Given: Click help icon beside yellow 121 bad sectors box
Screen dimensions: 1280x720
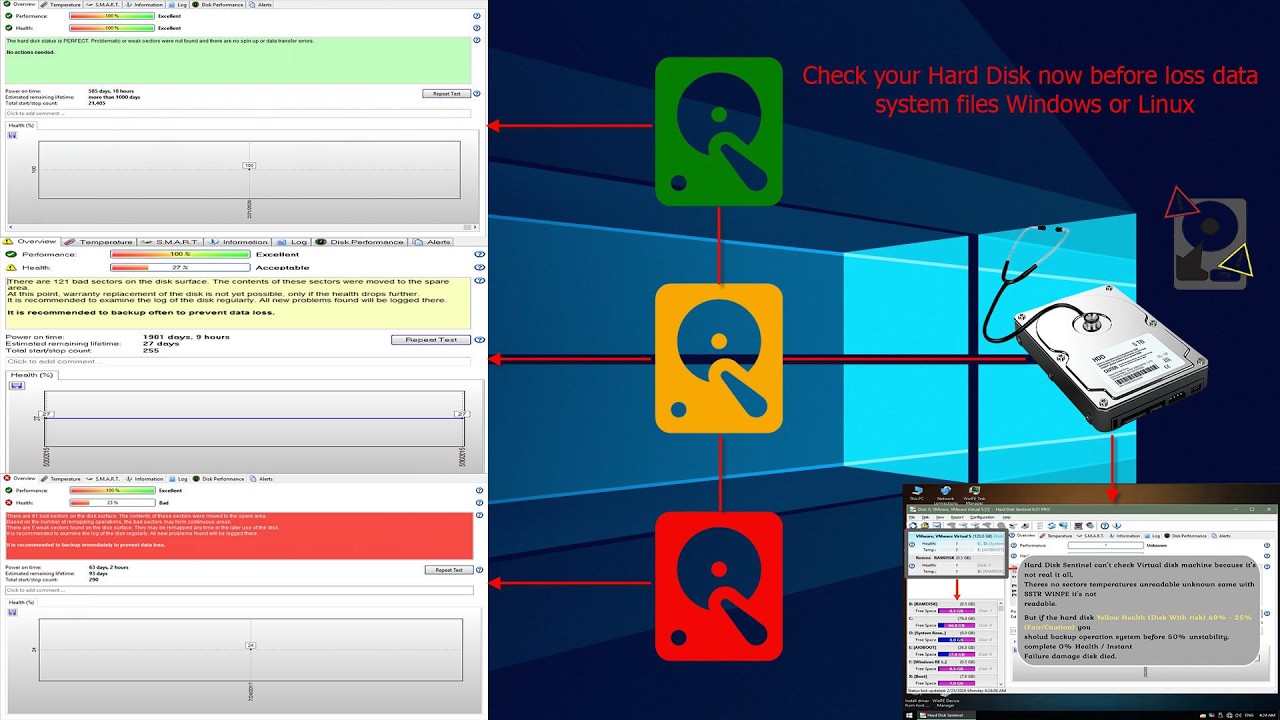Looking at the screenshot, I should pos(479,282).
